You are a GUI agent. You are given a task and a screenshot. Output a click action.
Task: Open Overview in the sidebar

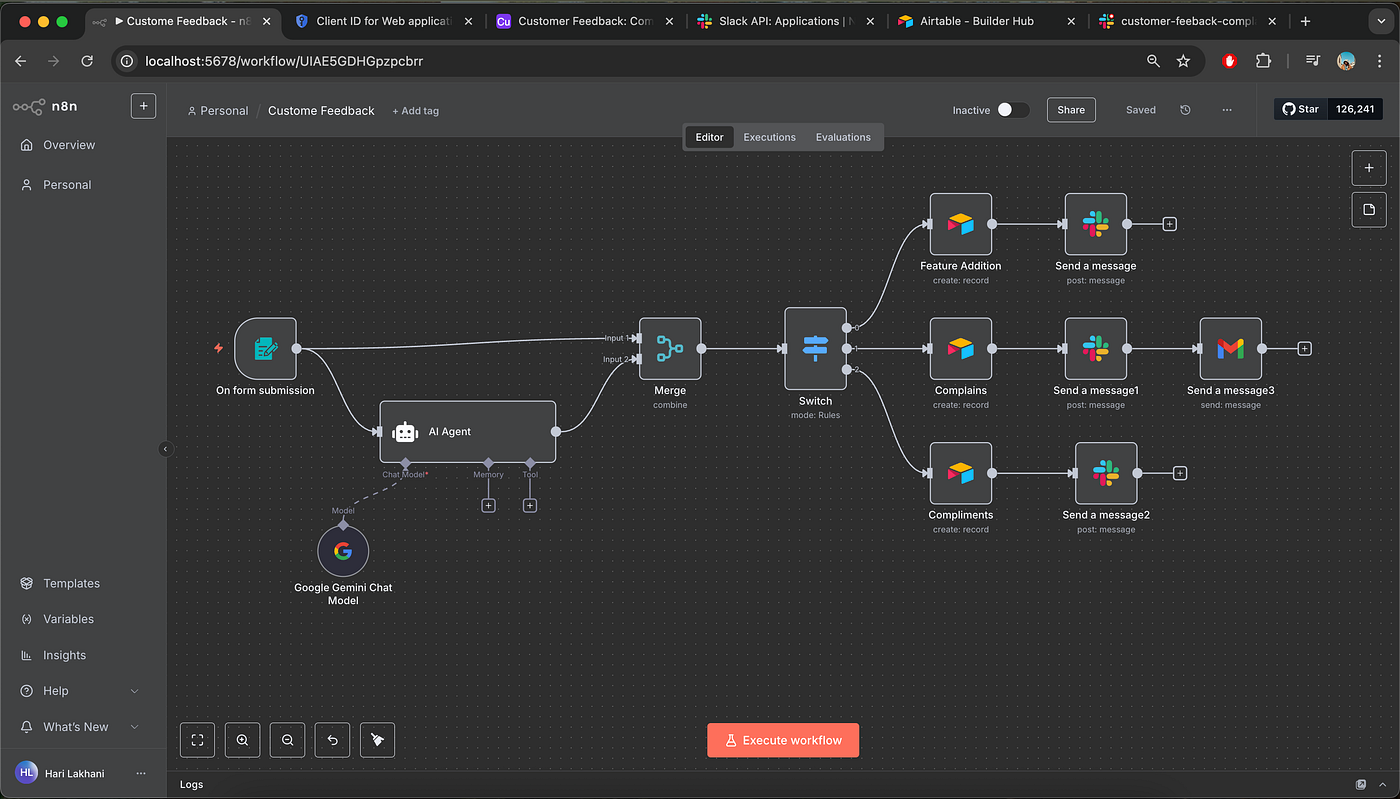click(x=83, y=145)
